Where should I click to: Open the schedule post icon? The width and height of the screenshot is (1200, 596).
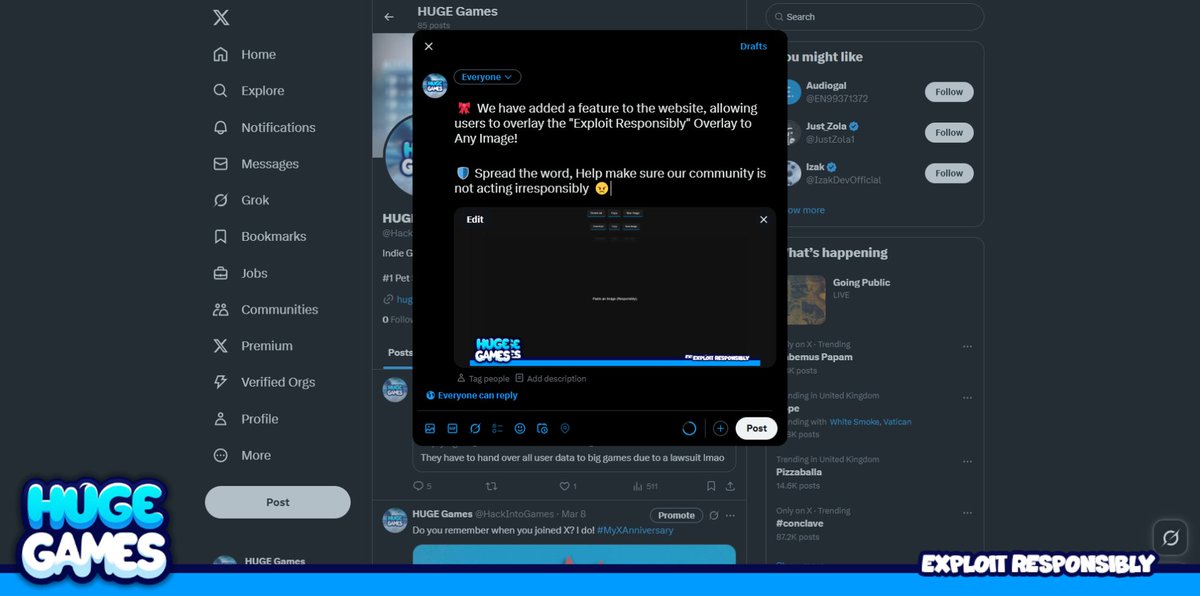pyautogui.click(x=541, y=428)
